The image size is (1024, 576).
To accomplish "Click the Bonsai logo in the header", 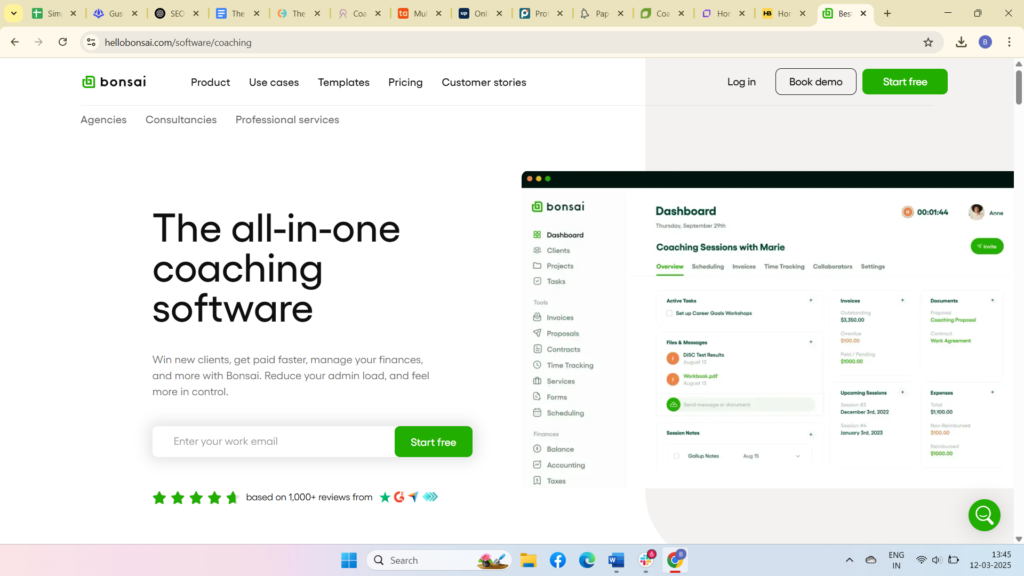I will tap(114, 82).
